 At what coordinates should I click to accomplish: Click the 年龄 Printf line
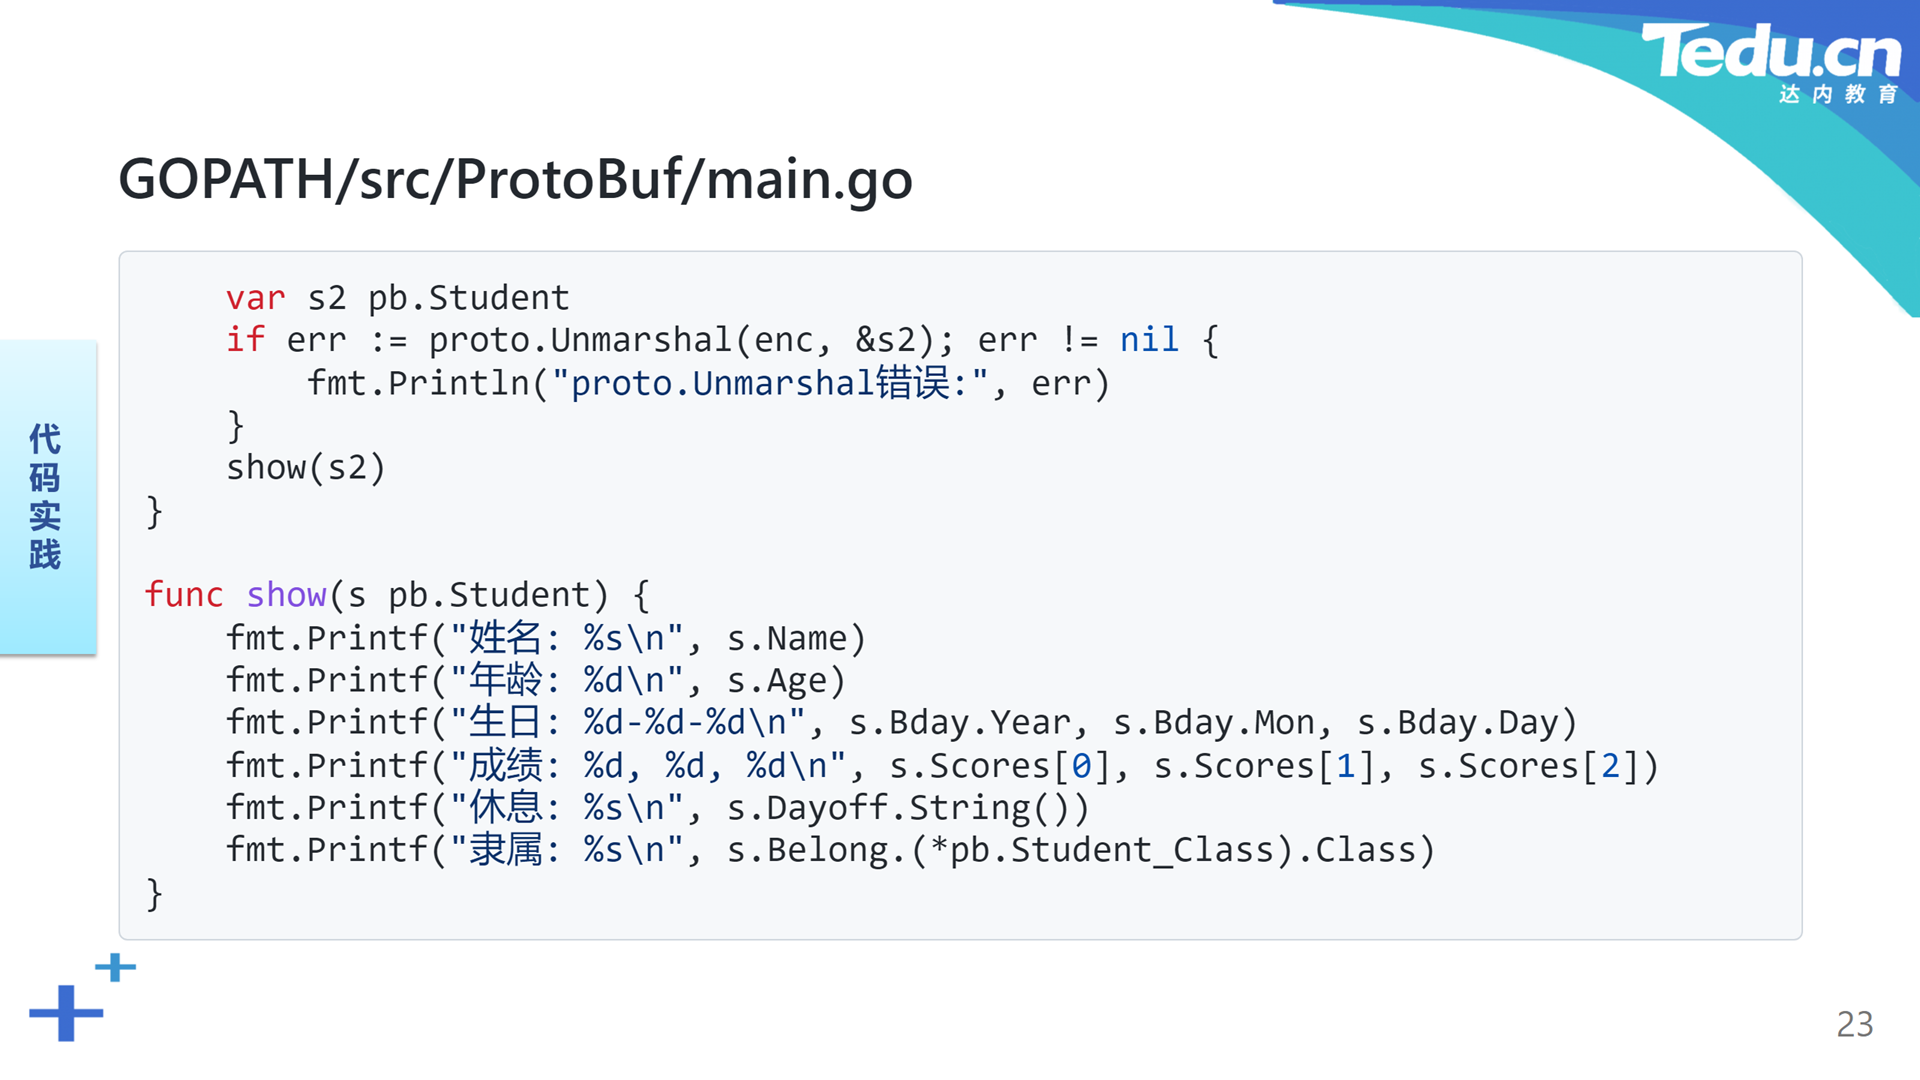(x=536, y=680)
